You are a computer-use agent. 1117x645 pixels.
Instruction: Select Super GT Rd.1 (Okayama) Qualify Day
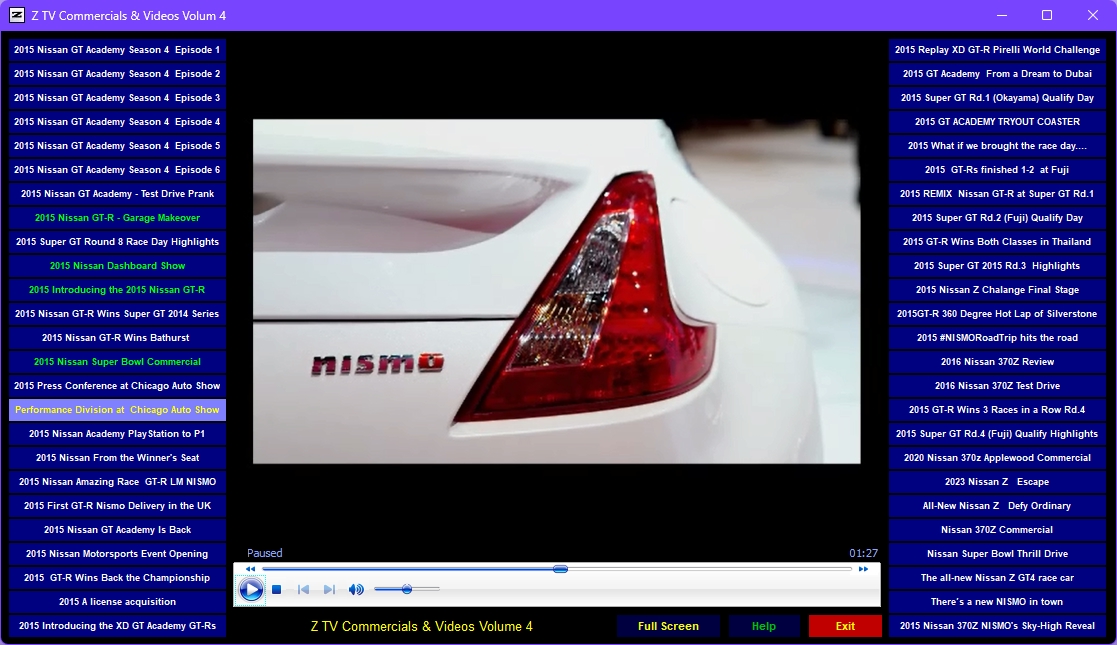[997, 98]
